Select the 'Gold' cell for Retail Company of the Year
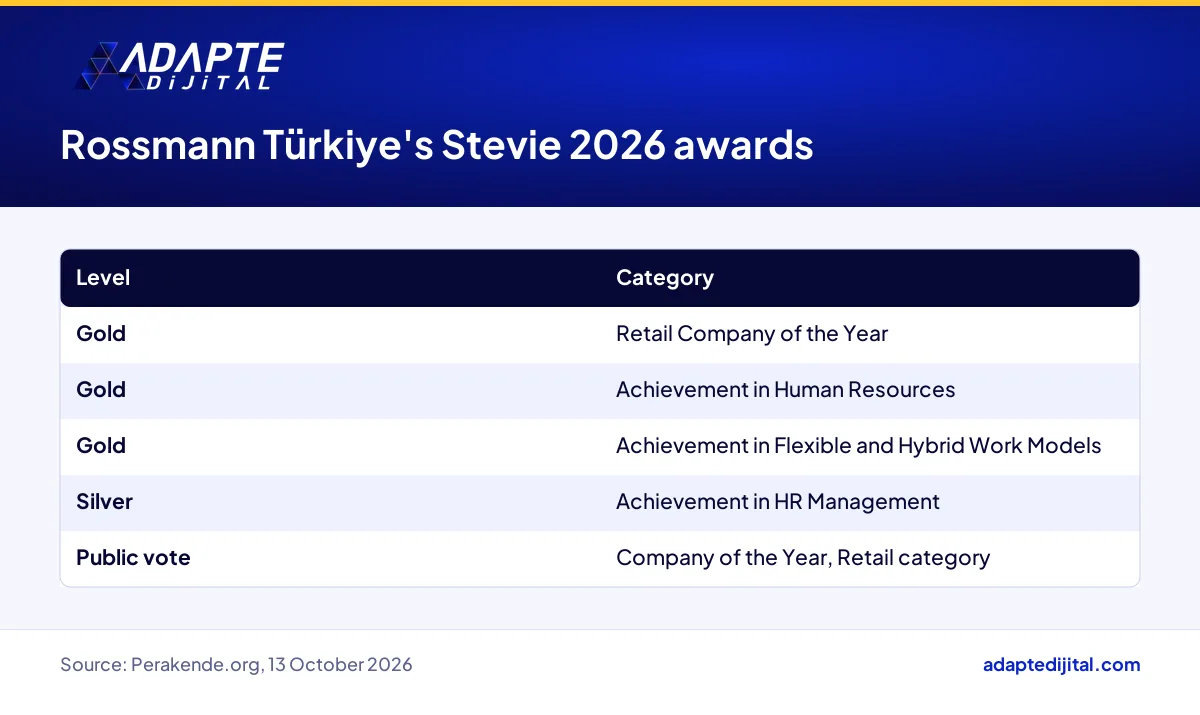Image resolution: width=1200 pixels, height=715 pixels. pyautogui.click(x=101, y=334)
